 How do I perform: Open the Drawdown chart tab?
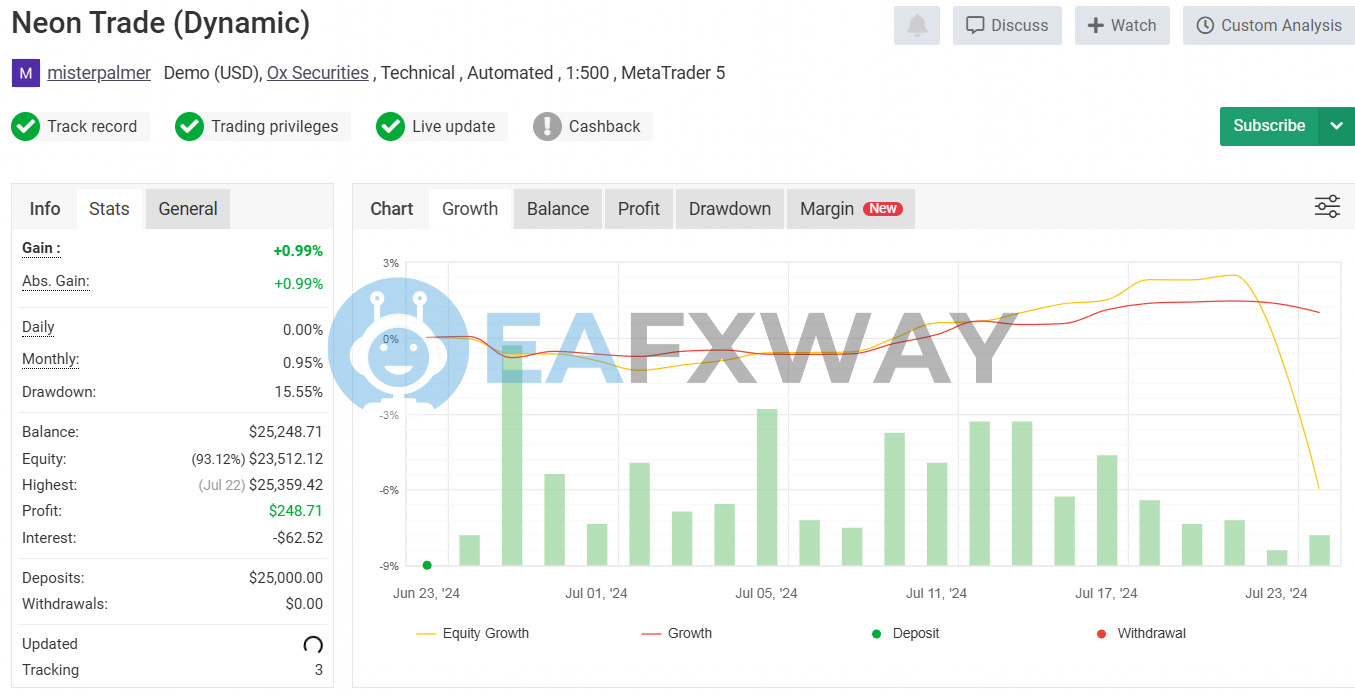coord(730,209)
